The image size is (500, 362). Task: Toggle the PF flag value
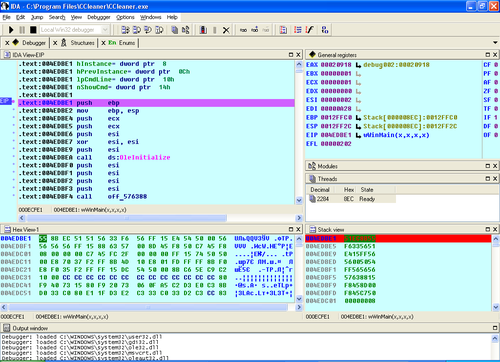coord(496,74)
